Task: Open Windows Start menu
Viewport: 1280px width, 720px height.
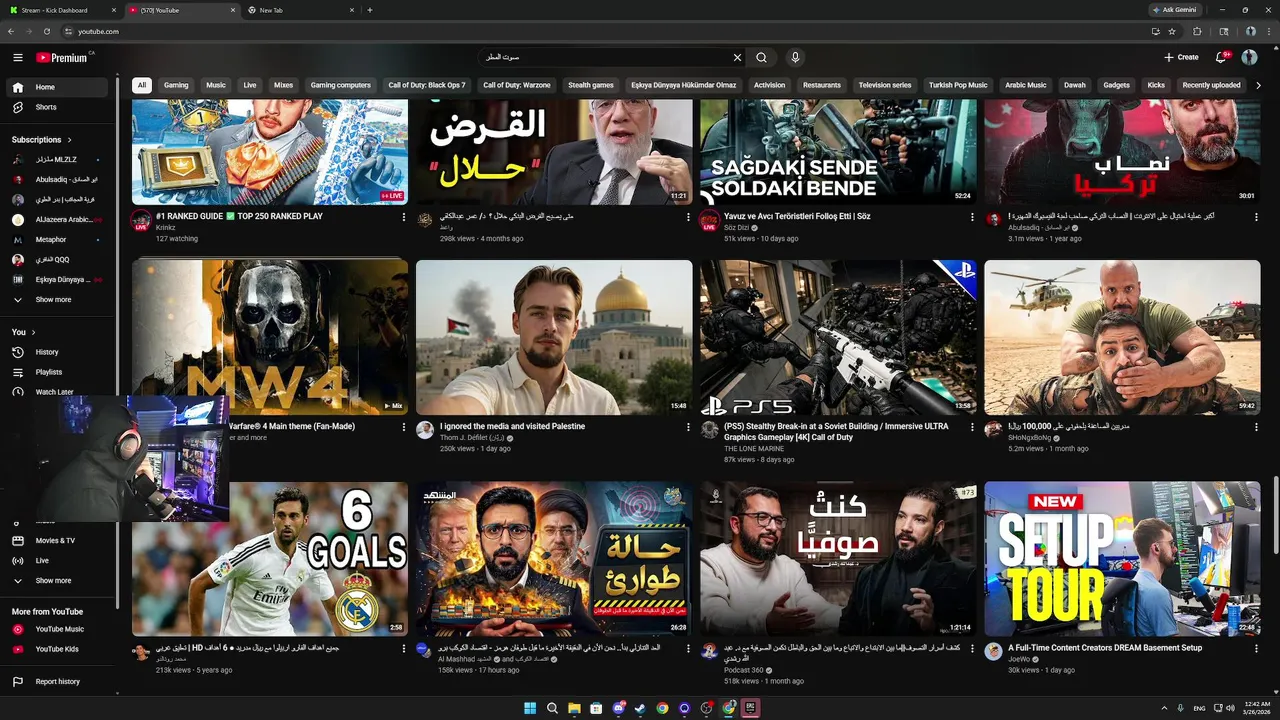Action: click(530, 708)
